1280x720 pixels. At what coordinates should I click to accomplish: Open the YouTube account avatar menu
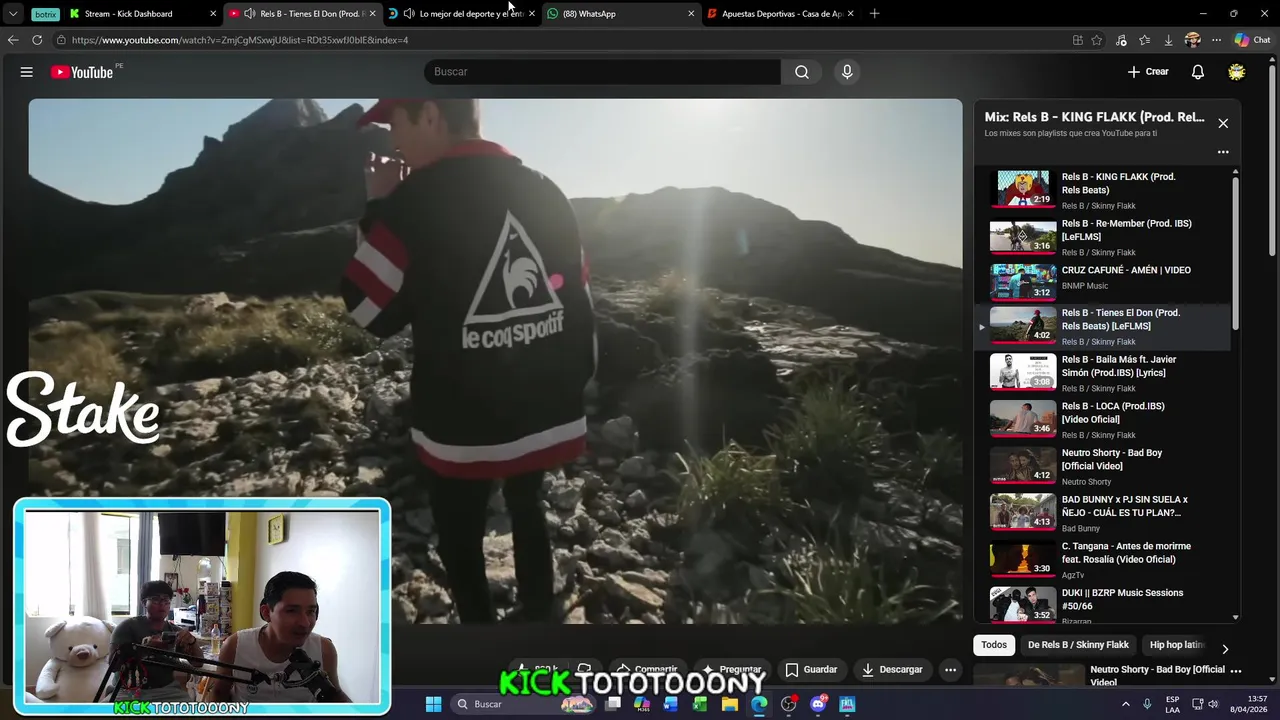[1237, 72]
